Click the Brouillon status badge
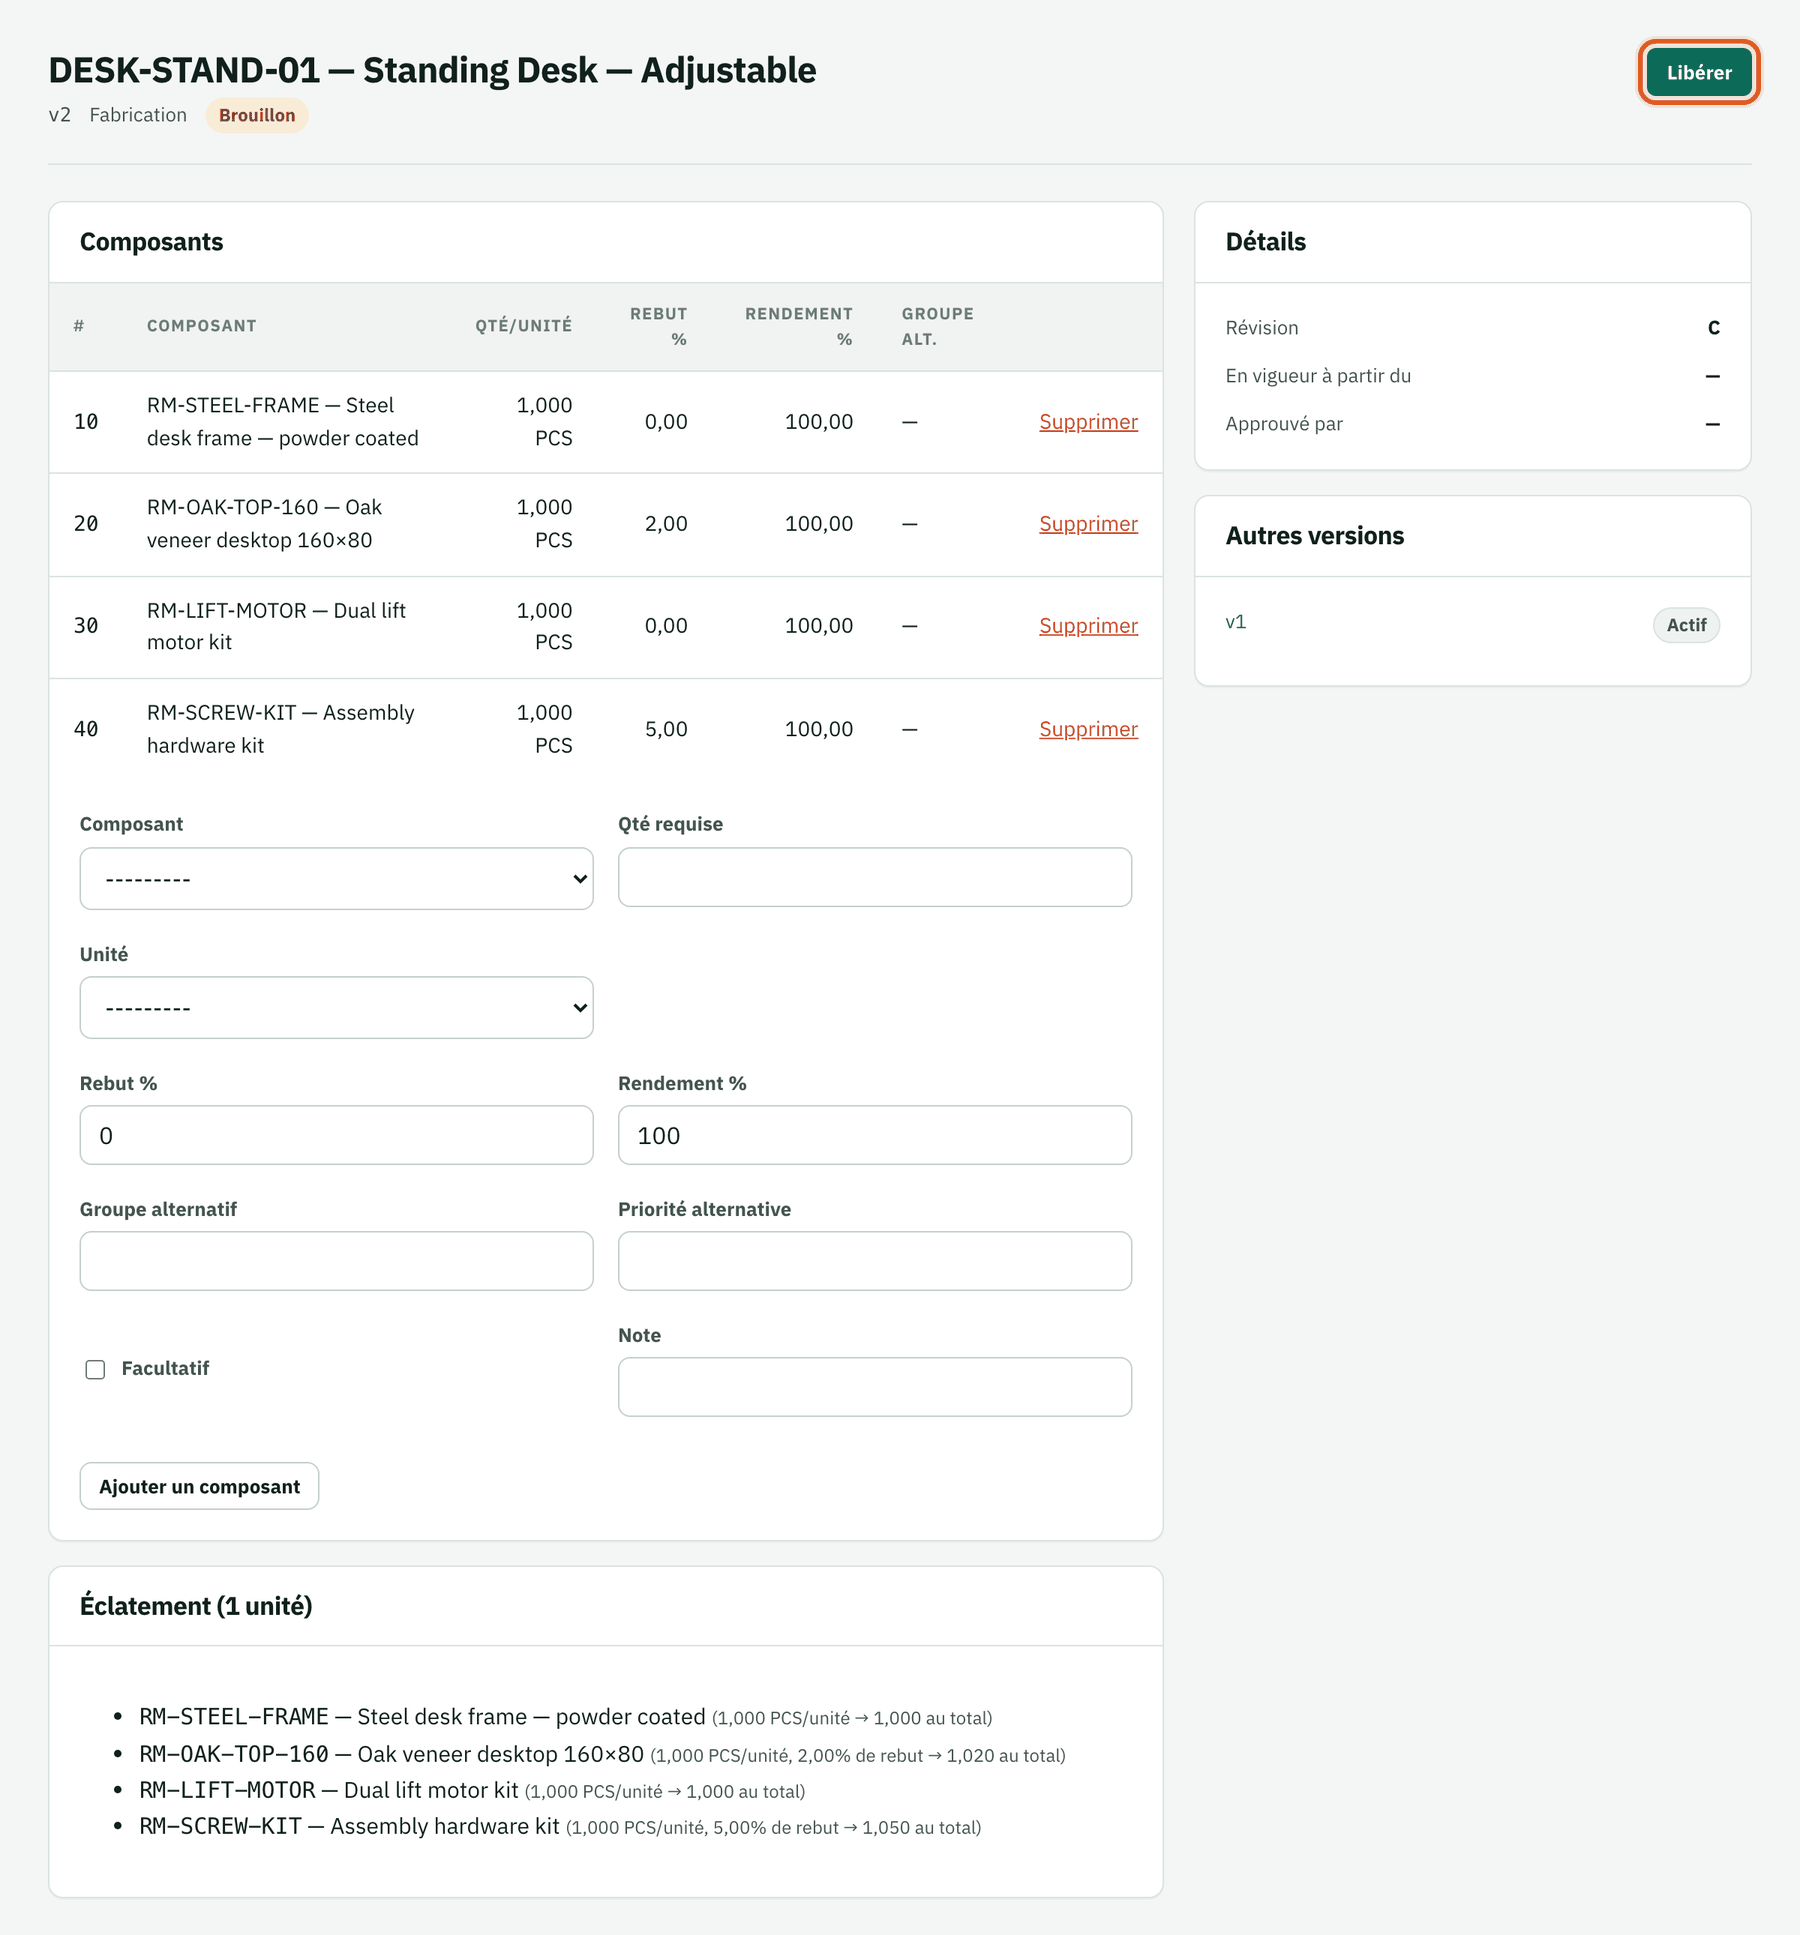This screenshot has width=1800, height=1935. click(x=257, y=115)
